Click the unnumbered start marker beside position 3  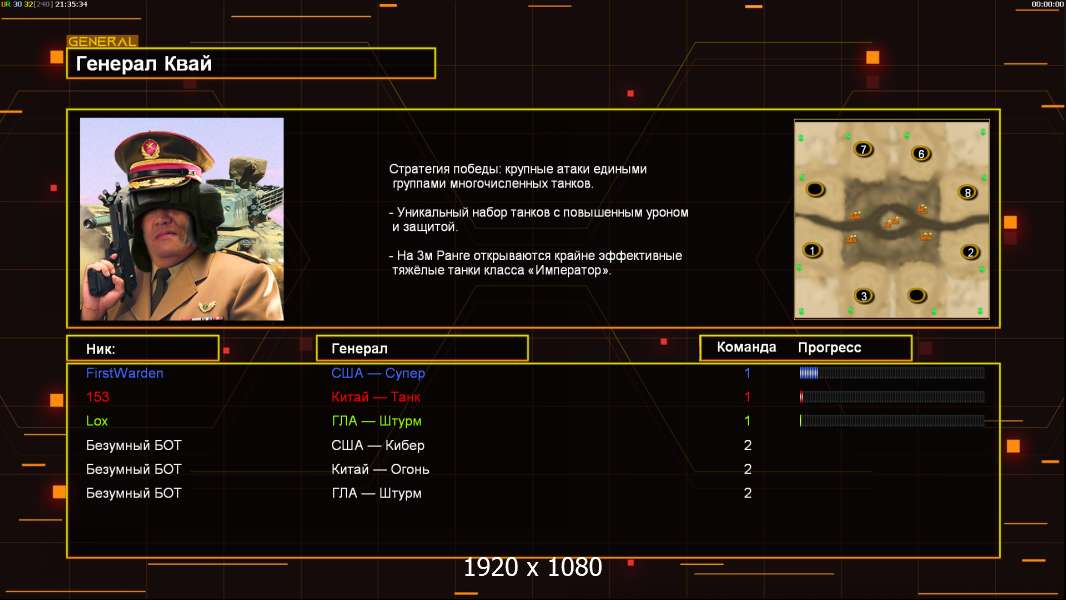tap(916, 295)
